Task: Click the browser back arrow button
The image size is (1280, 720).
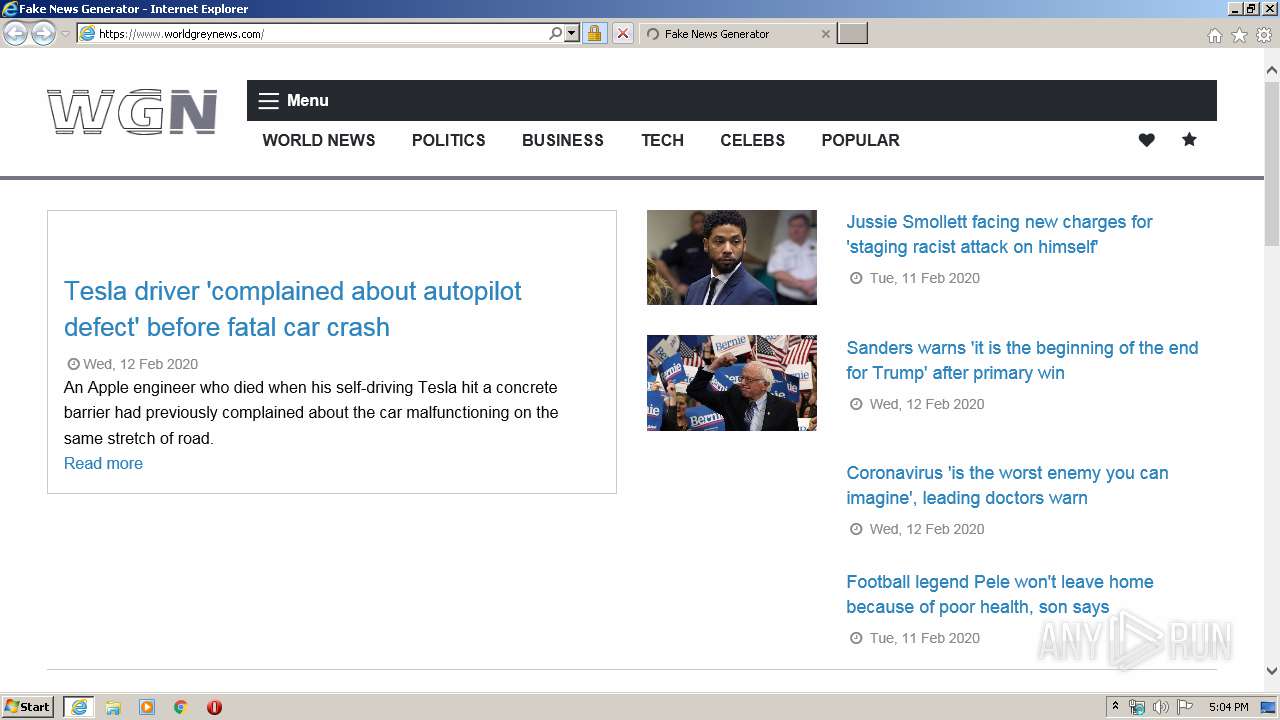Action: point(15,33)
